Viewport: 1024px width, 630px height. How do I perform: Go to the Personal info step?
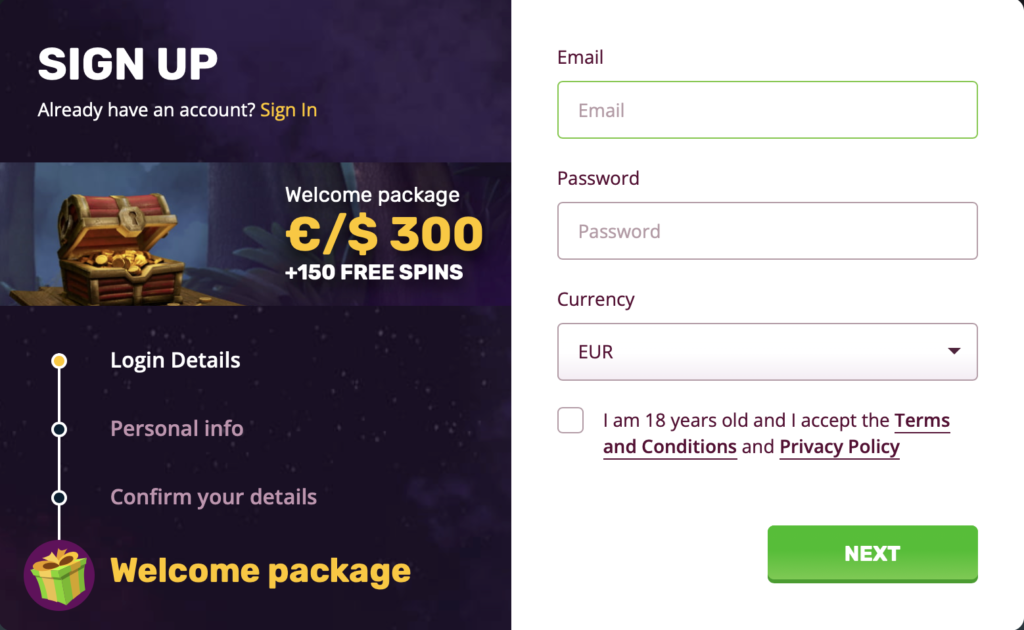tap(177, 429)
